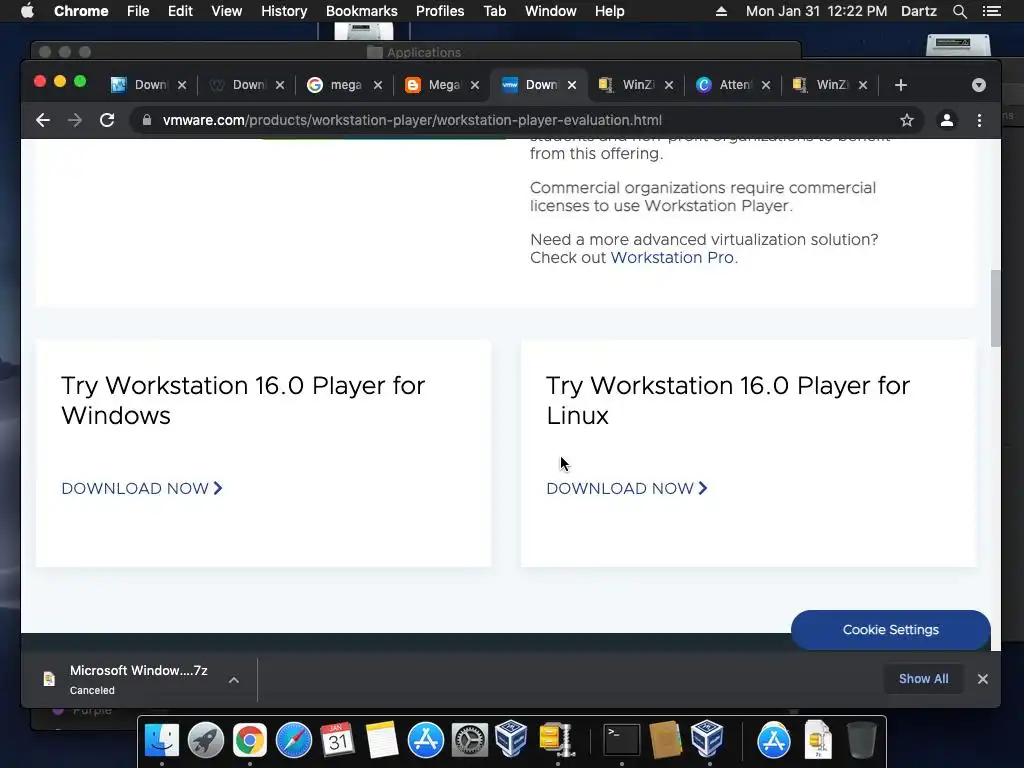Open Calendar from the Dock
Image resolution: width=1024 pixels, height=768 pixels.
[338, 741]
